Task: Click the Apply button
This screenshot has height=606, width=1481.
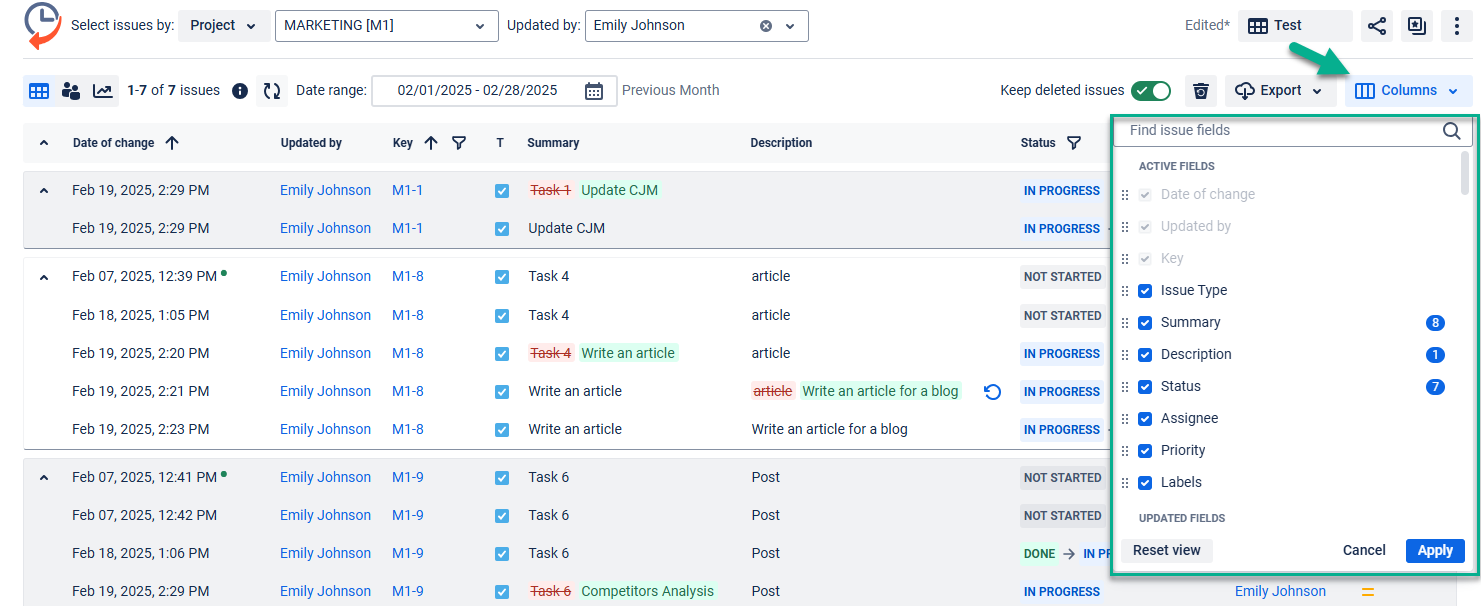Action: 1434,551
